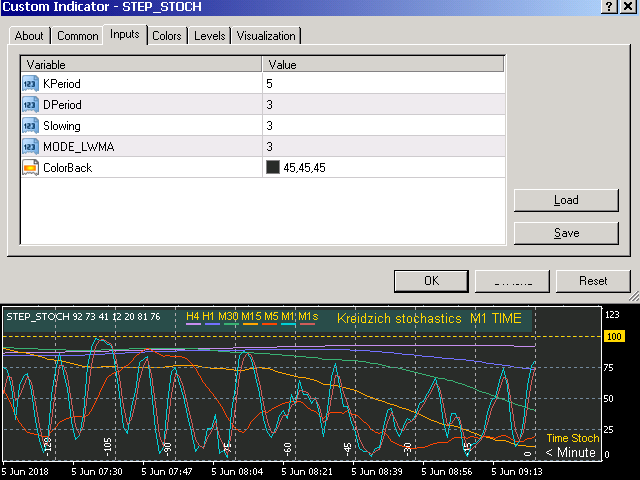
Task: Click the MODE_LWMA variable type icon
Action: (30, 147)
